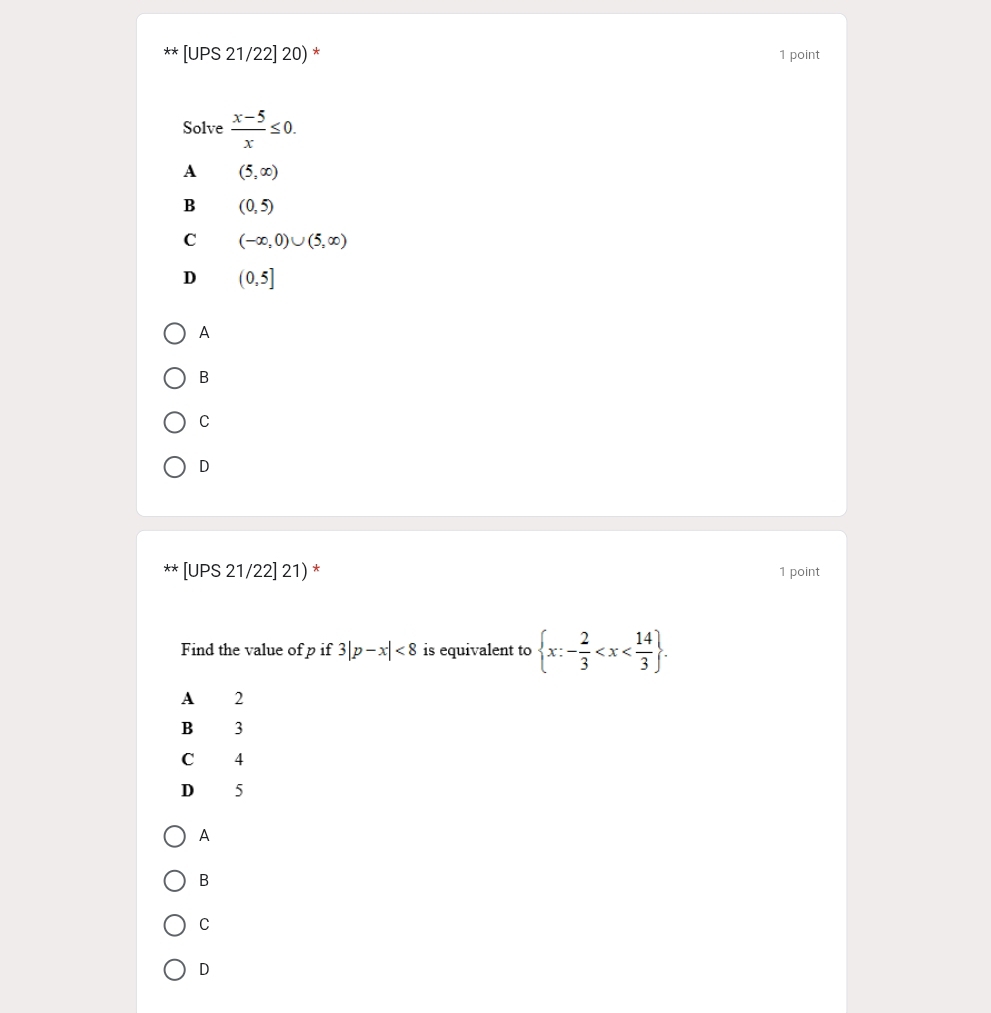Image resolution: width=991 pixels, height=1013 pixels.
Task: Select answer A for question 21
Action: [x=175, y=836]
